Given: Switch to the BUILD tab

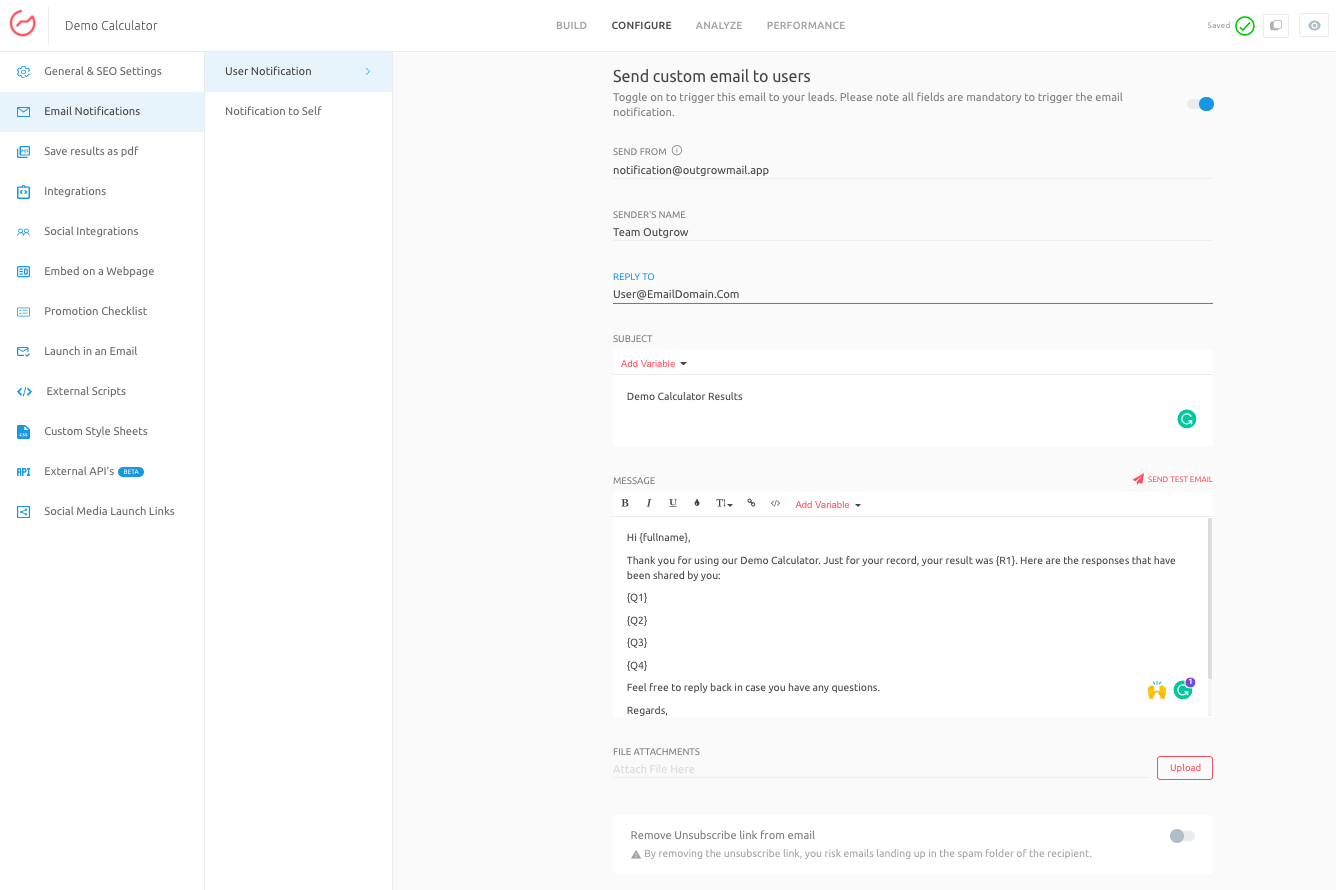Looking at the screenshot, I should click(572, 26).
